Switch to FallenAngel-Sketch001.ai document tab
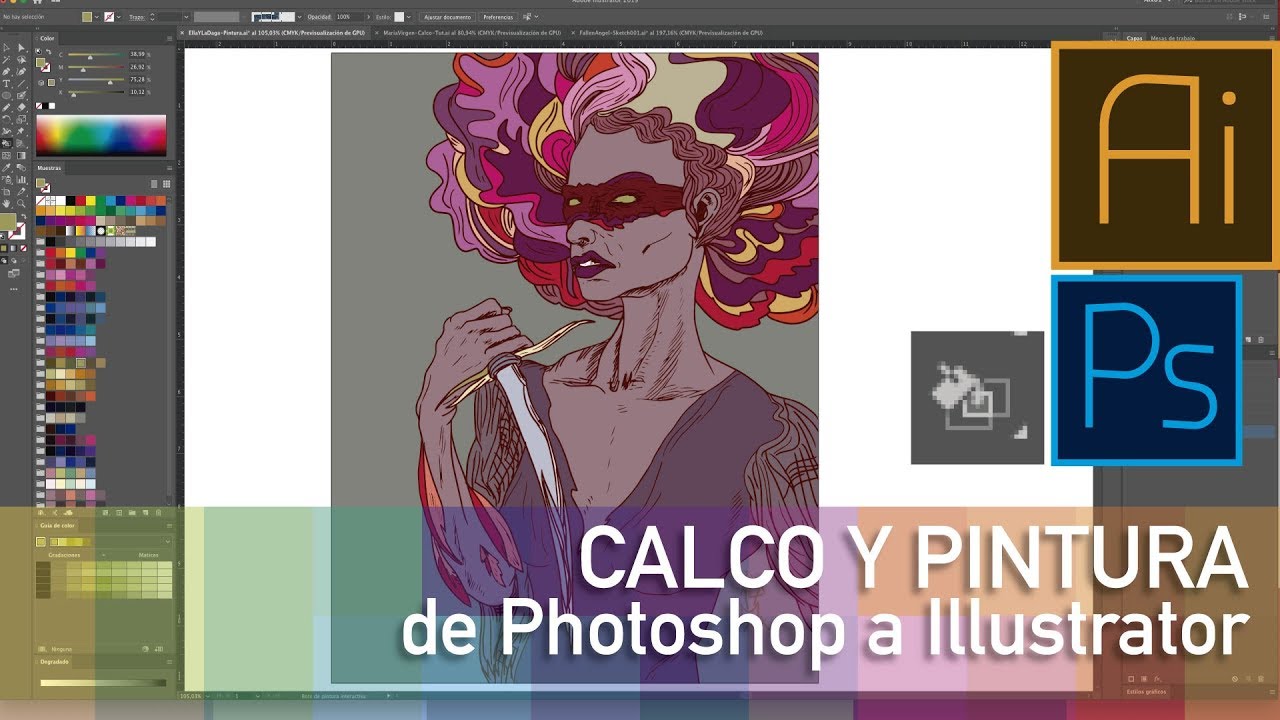This screenshot has height=720, width=1280. (671, 33)
